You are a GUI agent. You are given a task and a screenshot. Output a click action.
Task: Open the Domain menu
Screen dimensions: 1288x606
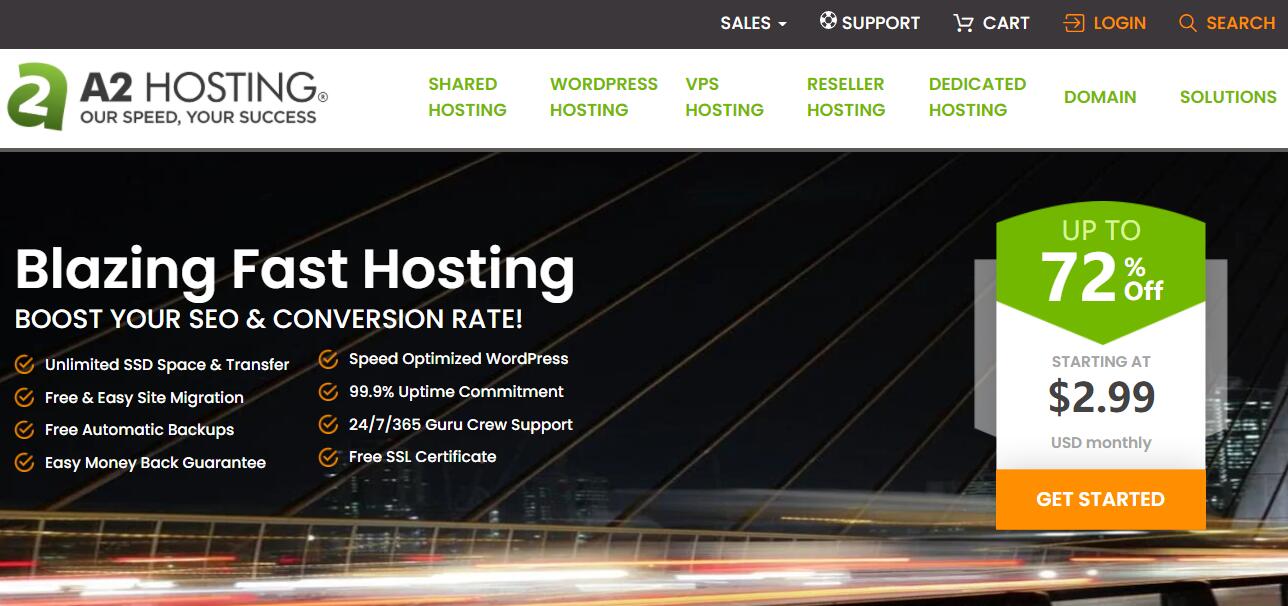tap(1100, 97)
